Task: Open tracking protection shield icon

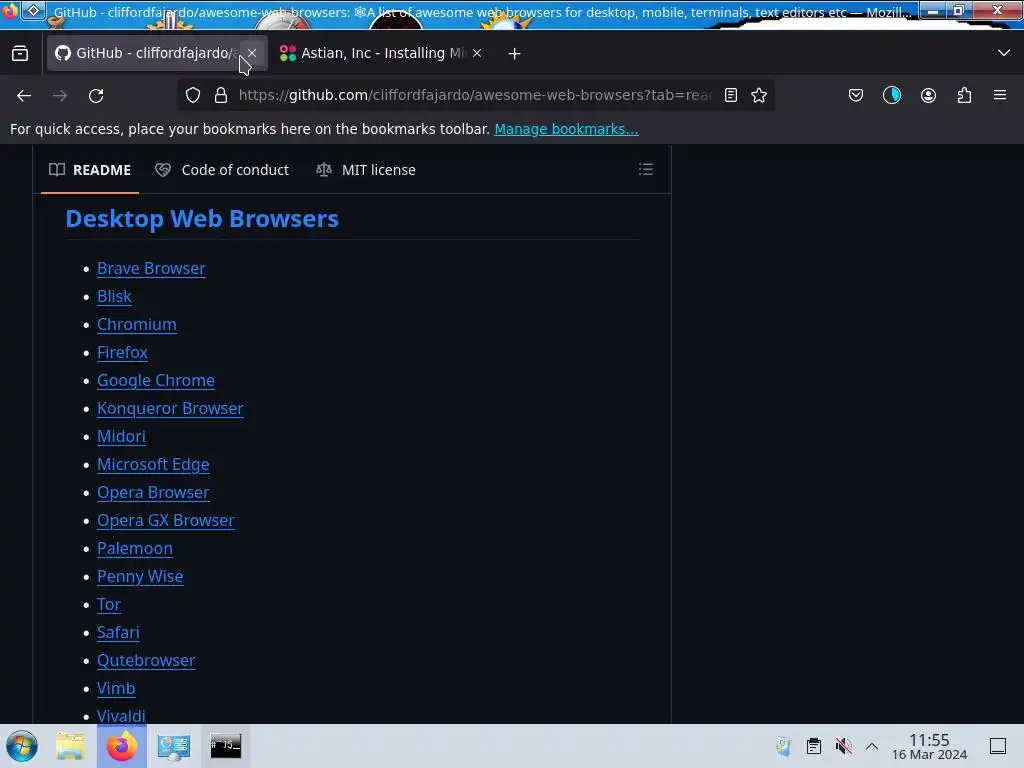Action: (x=193, y=95)
